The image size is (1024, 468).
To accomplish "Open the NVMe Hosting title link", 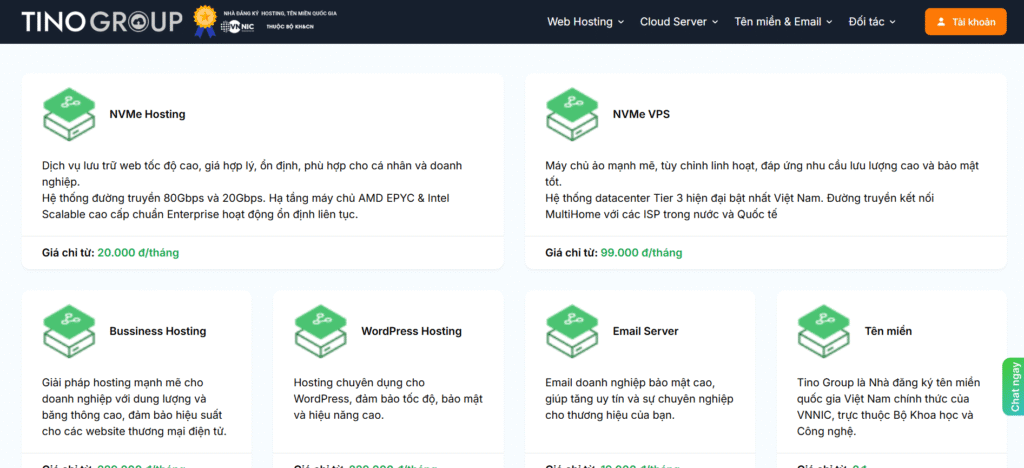I will coord(147,114).
